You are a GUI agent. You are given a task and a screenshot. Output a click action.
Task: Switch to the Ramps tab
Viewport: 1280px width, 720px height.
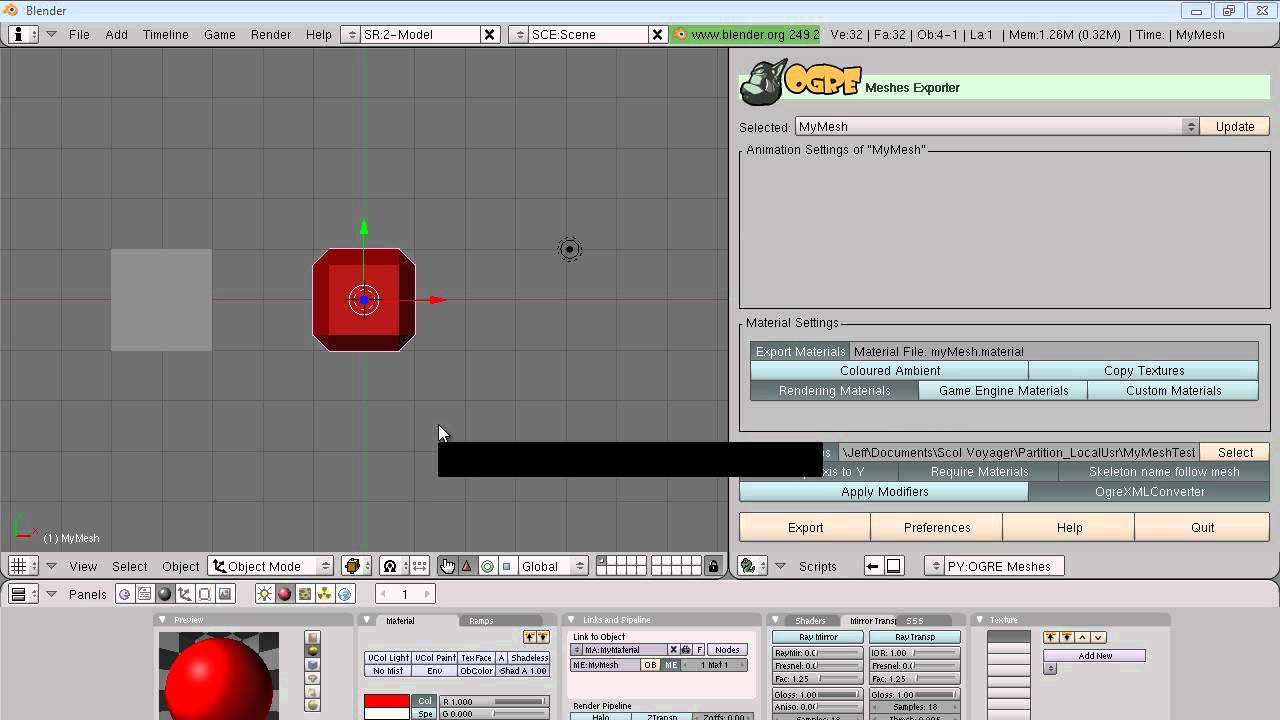point(481,621)
